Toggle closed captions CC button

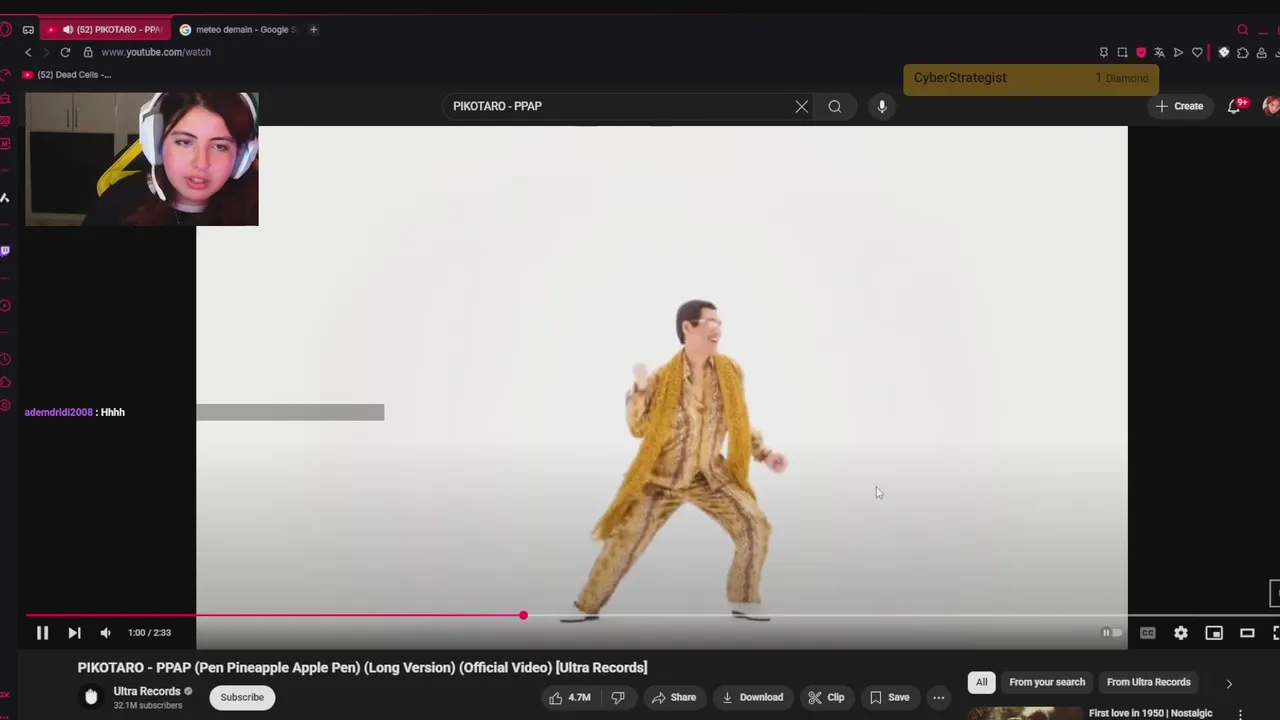pyautogui.click(x=1148, y=633)
